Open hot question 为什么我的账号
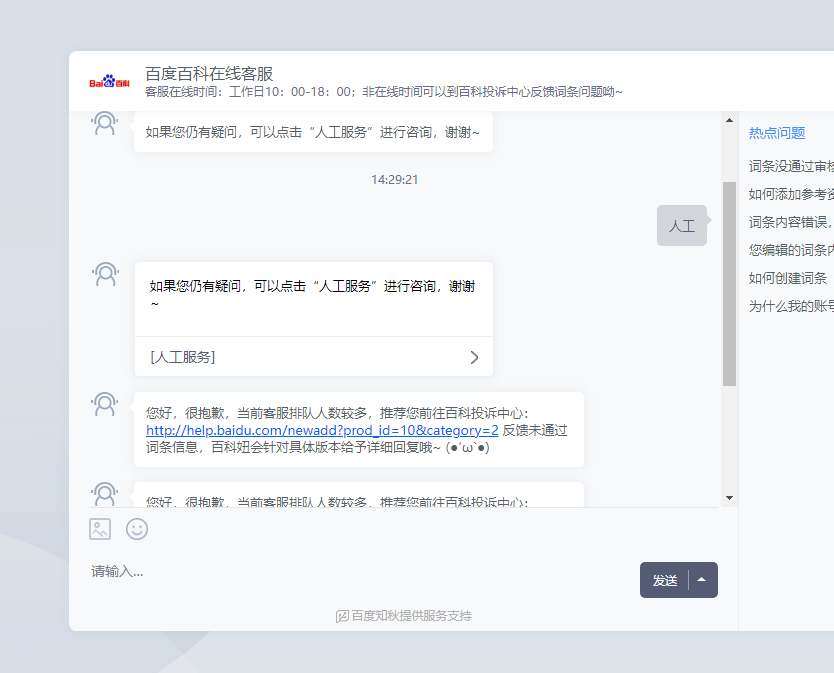 (x=791, y=306)
